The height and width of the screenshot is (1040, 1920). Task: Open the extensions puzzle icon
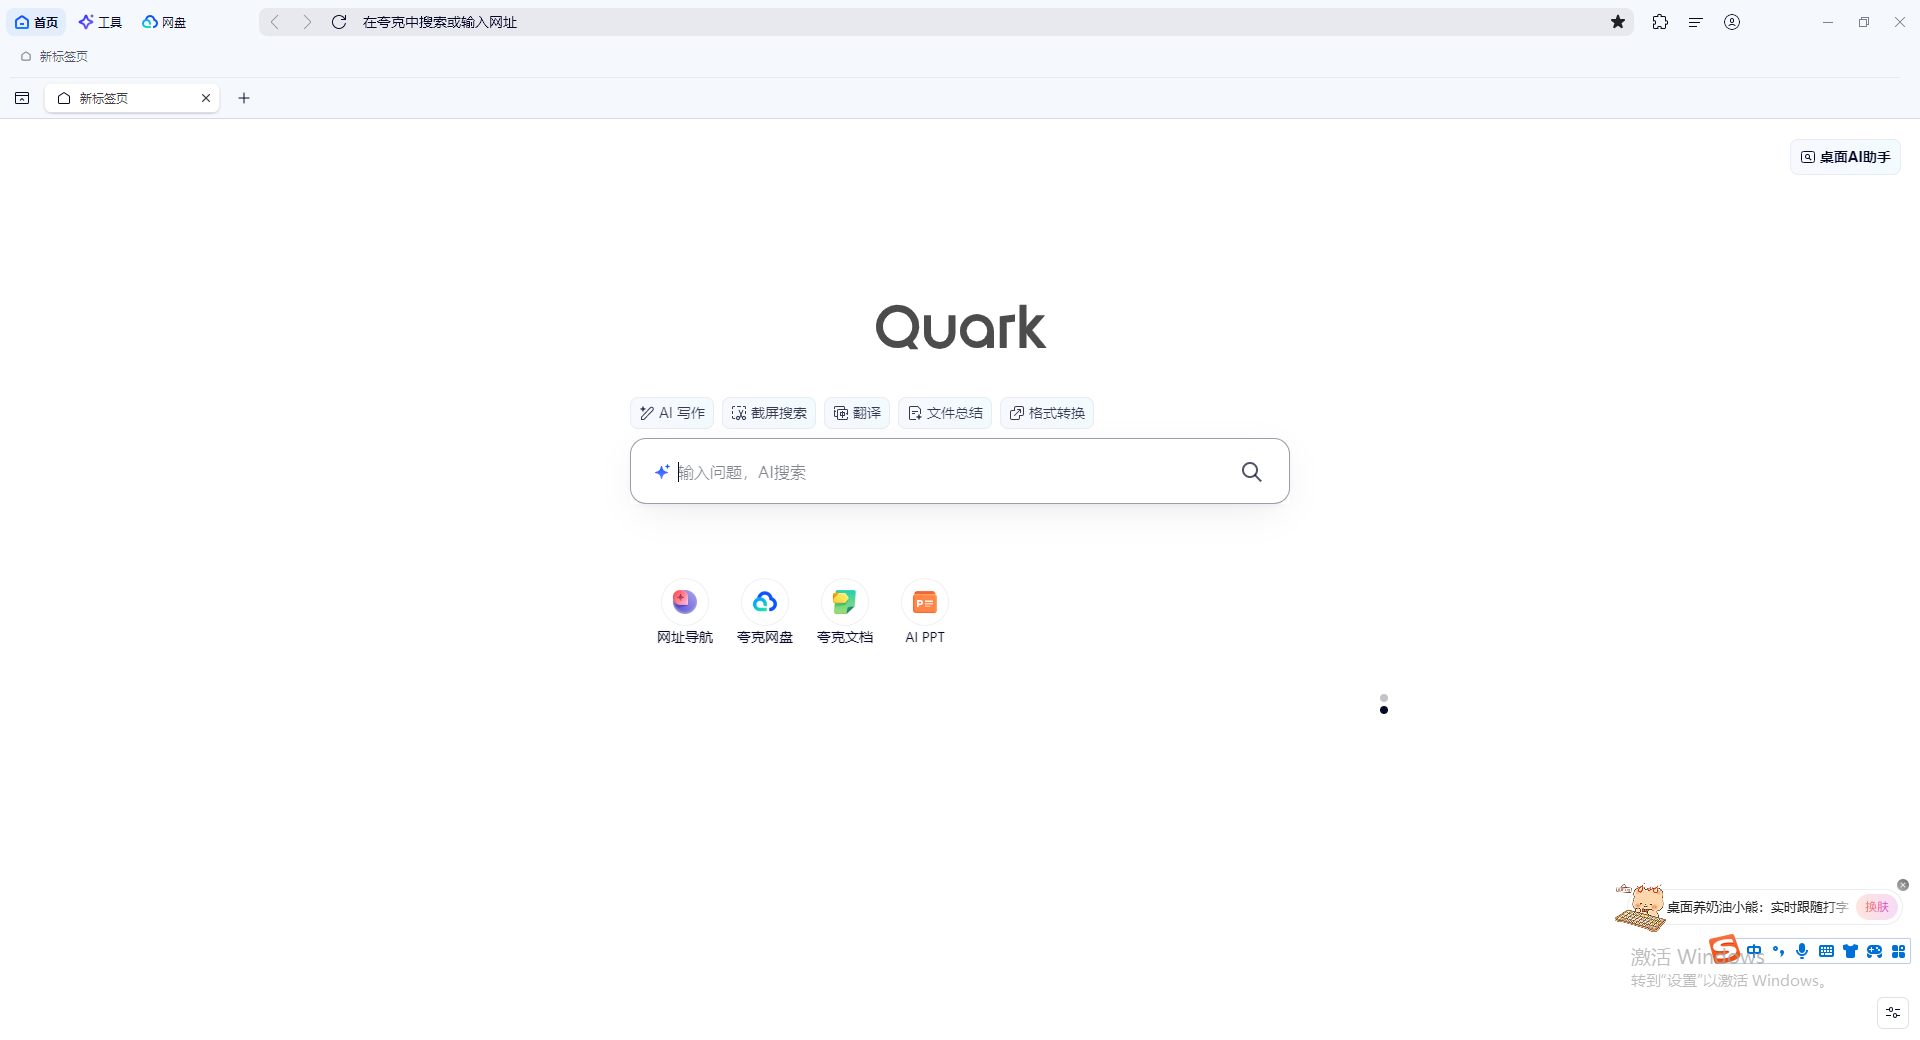click(x=1660, y=22)
